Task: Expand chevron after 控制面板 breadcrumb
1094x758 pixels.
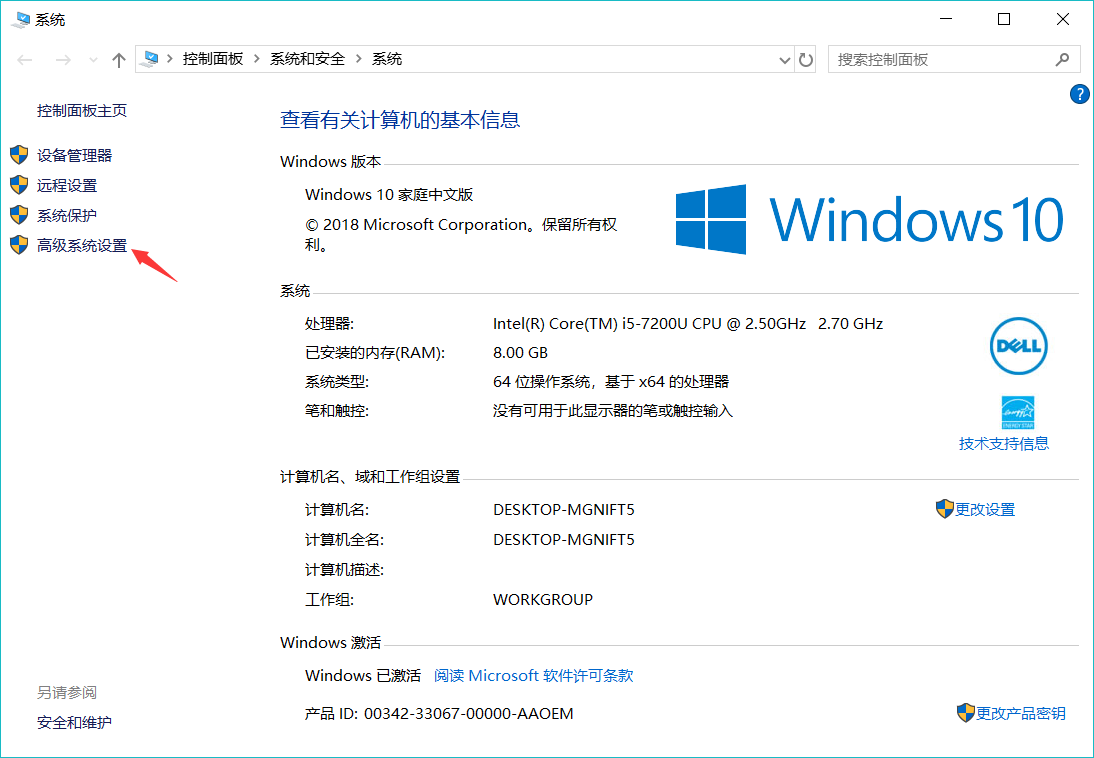Action: click(257, 59)
